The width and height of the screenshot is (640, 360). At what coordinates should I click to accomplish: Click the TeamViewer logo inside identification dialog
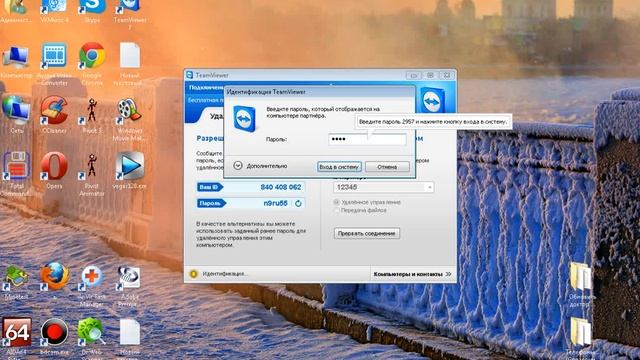click(x=244, y=118)
